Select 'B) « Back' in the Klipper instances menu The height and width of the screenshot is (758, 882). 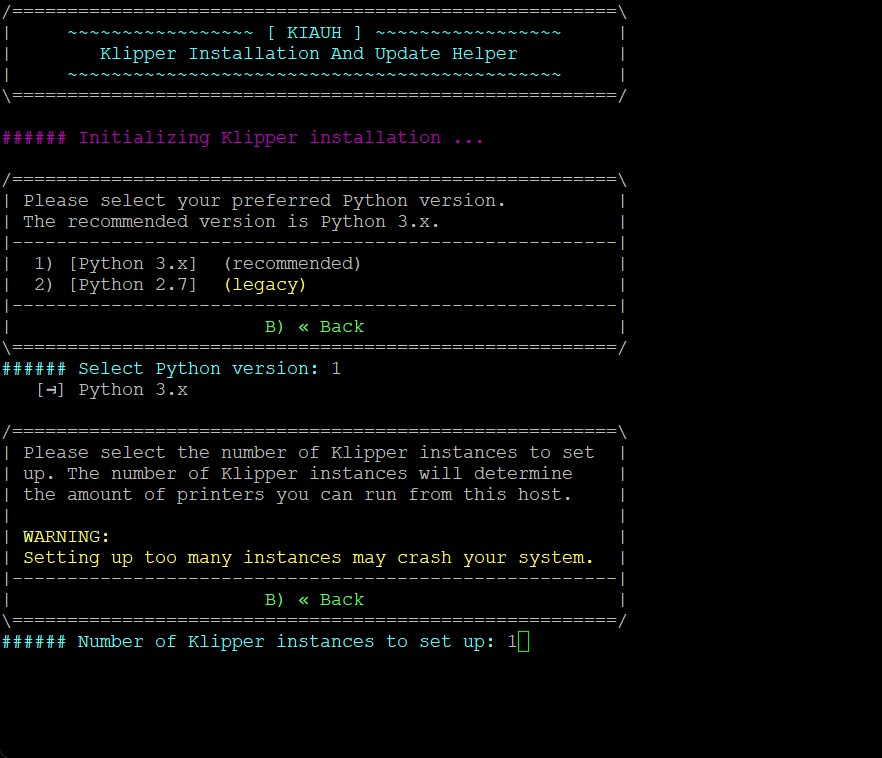pos(314,600)
